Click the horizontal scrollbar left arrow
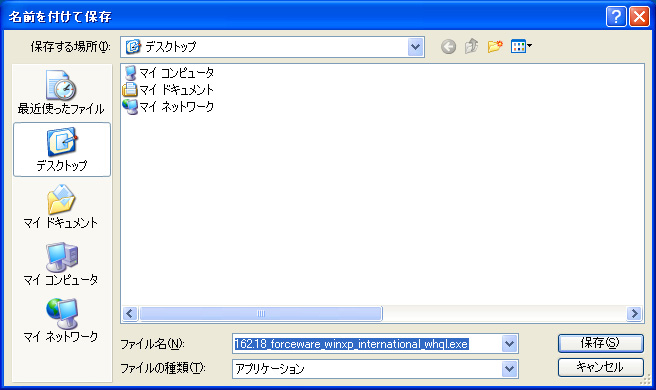This screenshot has width=656, height=390. coord(130,313)
